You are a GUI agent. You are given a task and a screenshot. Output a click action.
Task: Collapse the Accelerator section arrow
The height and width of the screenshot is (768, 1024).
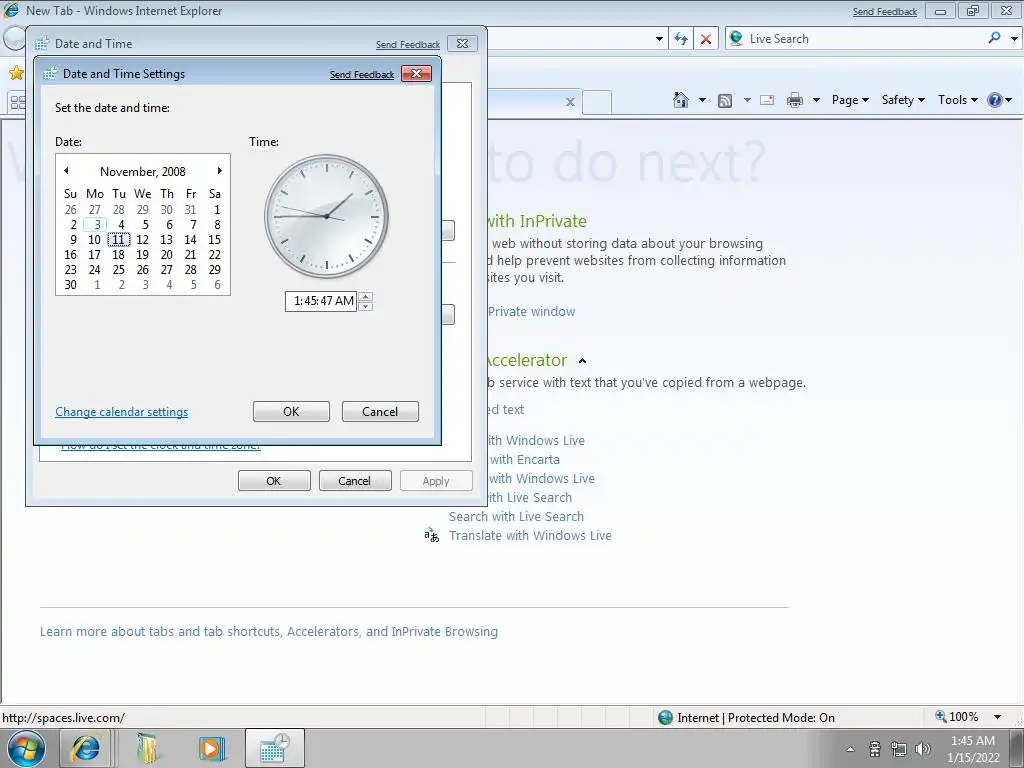(x=583, y=360)
